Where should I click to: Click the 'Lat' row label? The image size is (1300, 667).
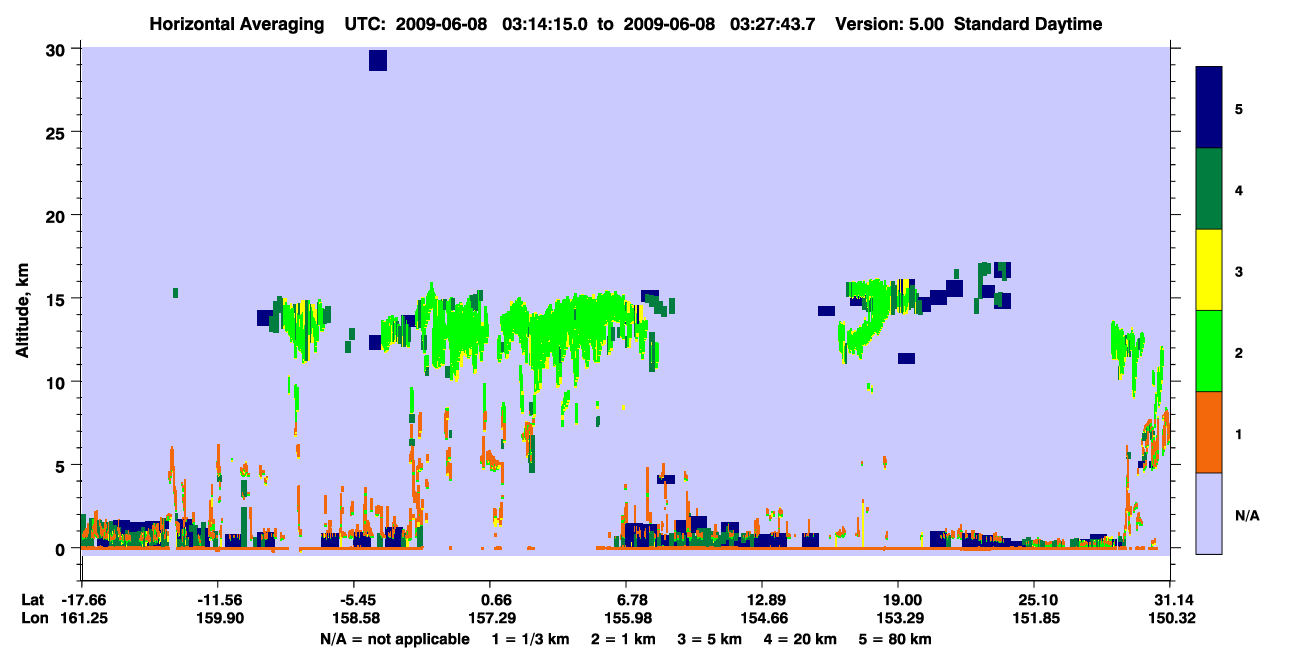pyautogui.click(x=33, y=599)
